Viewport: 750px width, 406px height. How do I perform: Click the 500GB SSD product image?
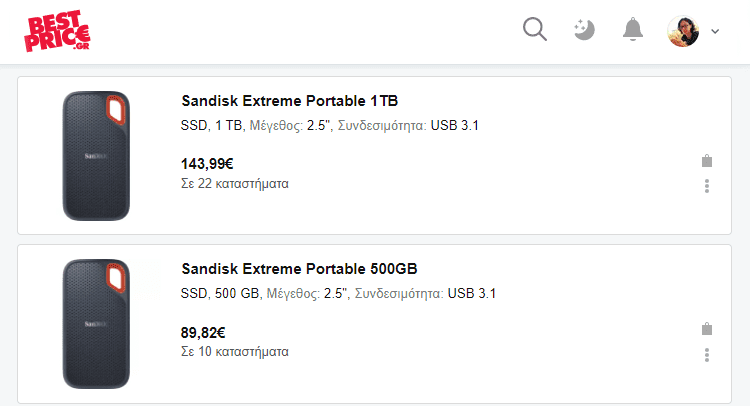96,324
